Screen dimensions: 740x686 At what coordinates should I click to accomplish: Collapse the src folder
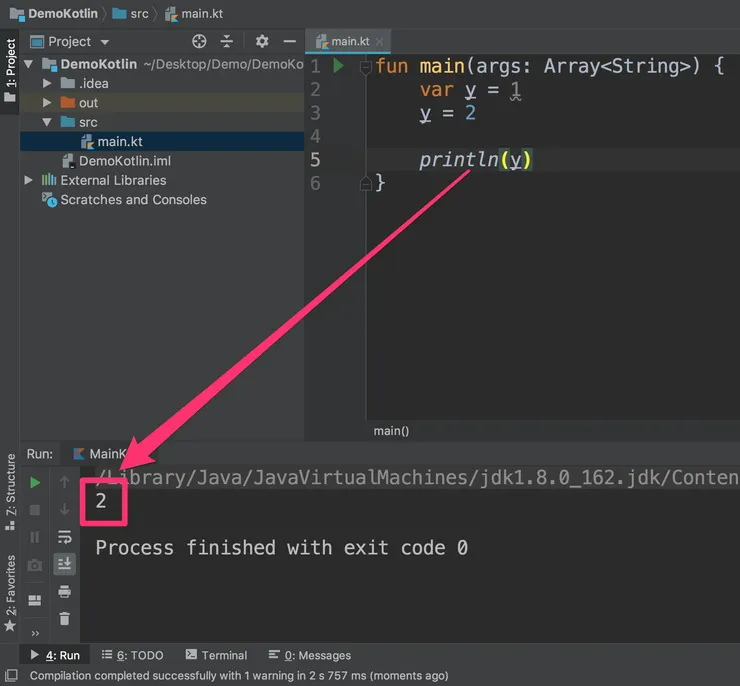point(47,122)
